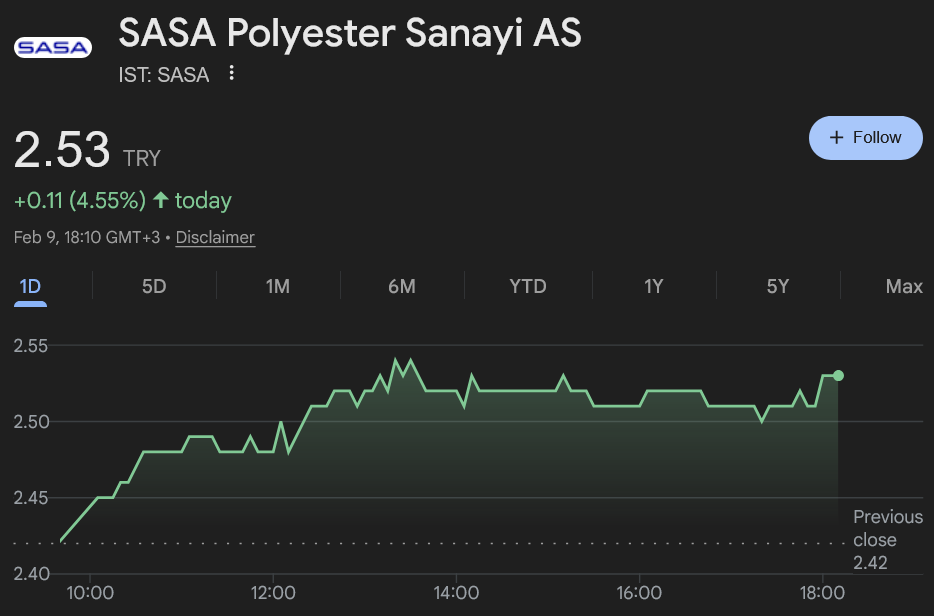Show the 6M price chart
Screen dimensions: 934x616
401,287
